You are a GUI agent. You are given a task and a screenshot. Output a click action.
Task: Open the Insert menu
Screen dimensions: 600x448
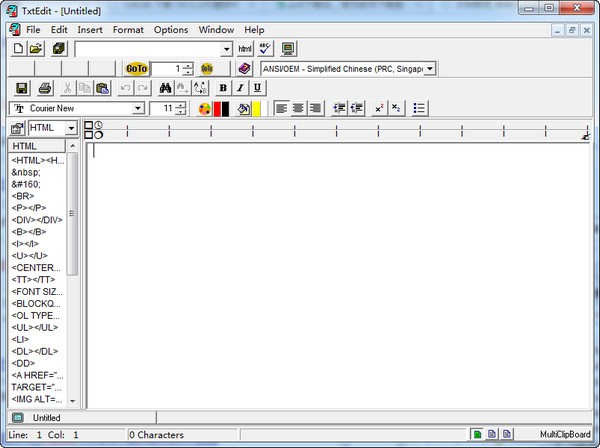tap(90, 30)
